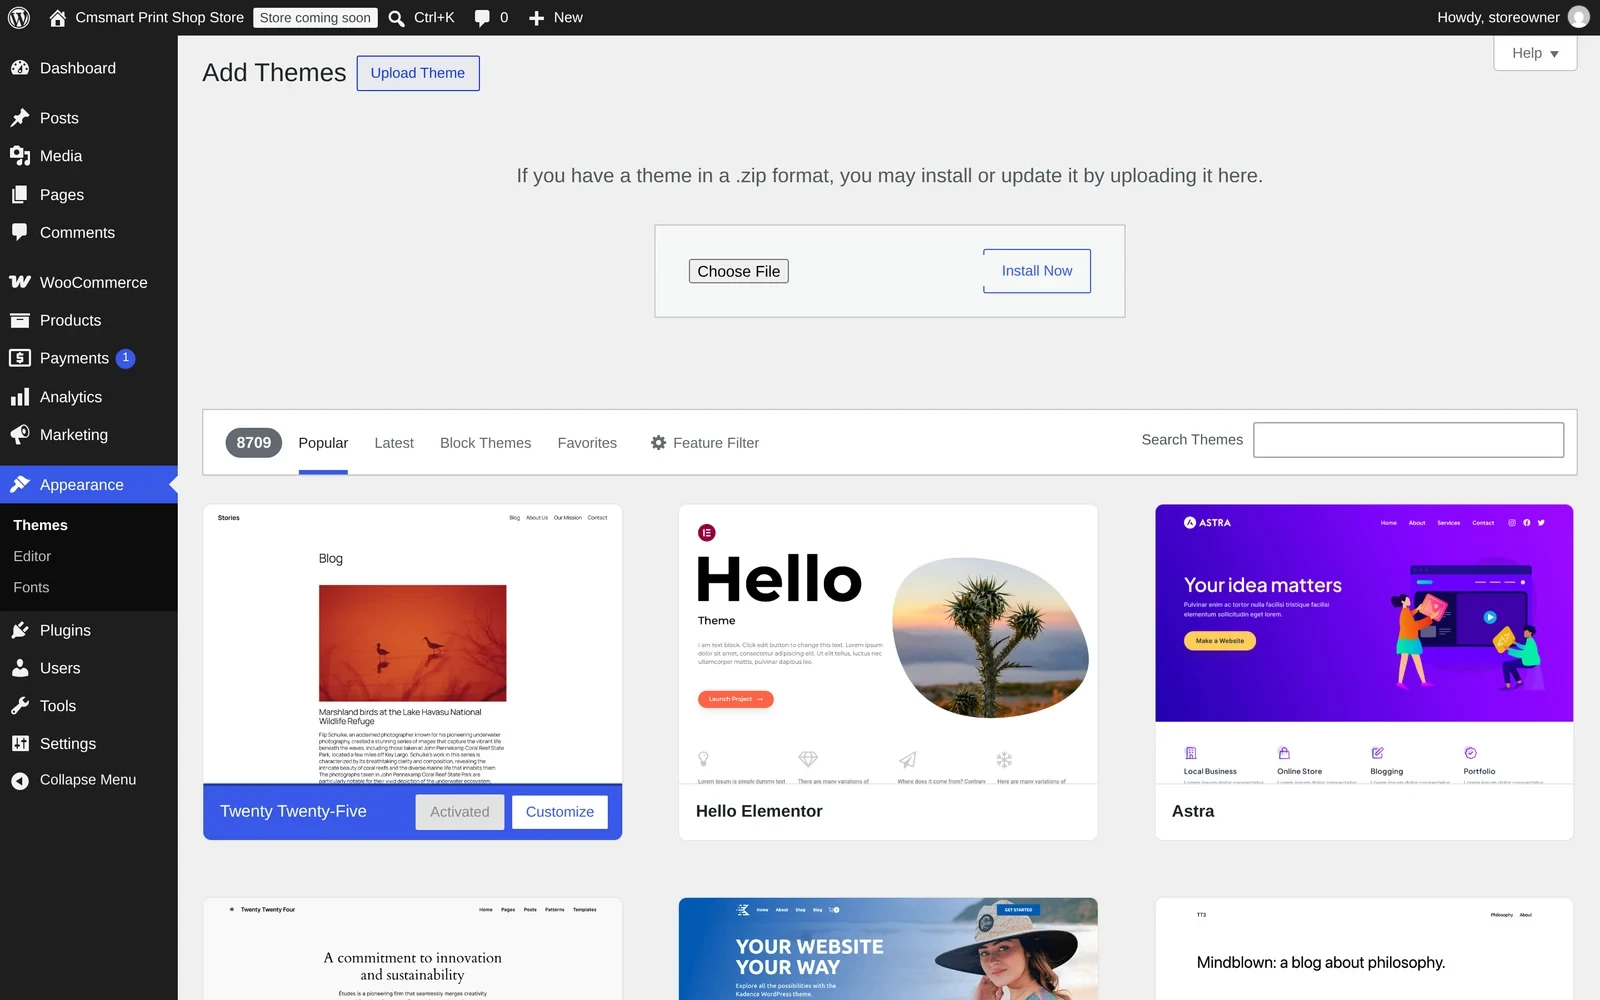1600x1000 pixels.
Task: Open the Marketing megaphone icon
Action: pyautogui.click(x=20, y=435)
